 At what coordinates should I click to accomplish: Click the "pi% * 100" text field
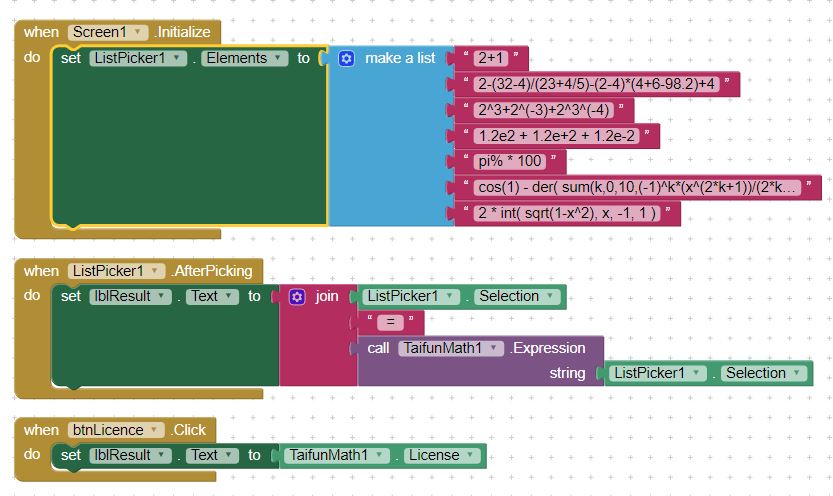[x=510, y=161]
